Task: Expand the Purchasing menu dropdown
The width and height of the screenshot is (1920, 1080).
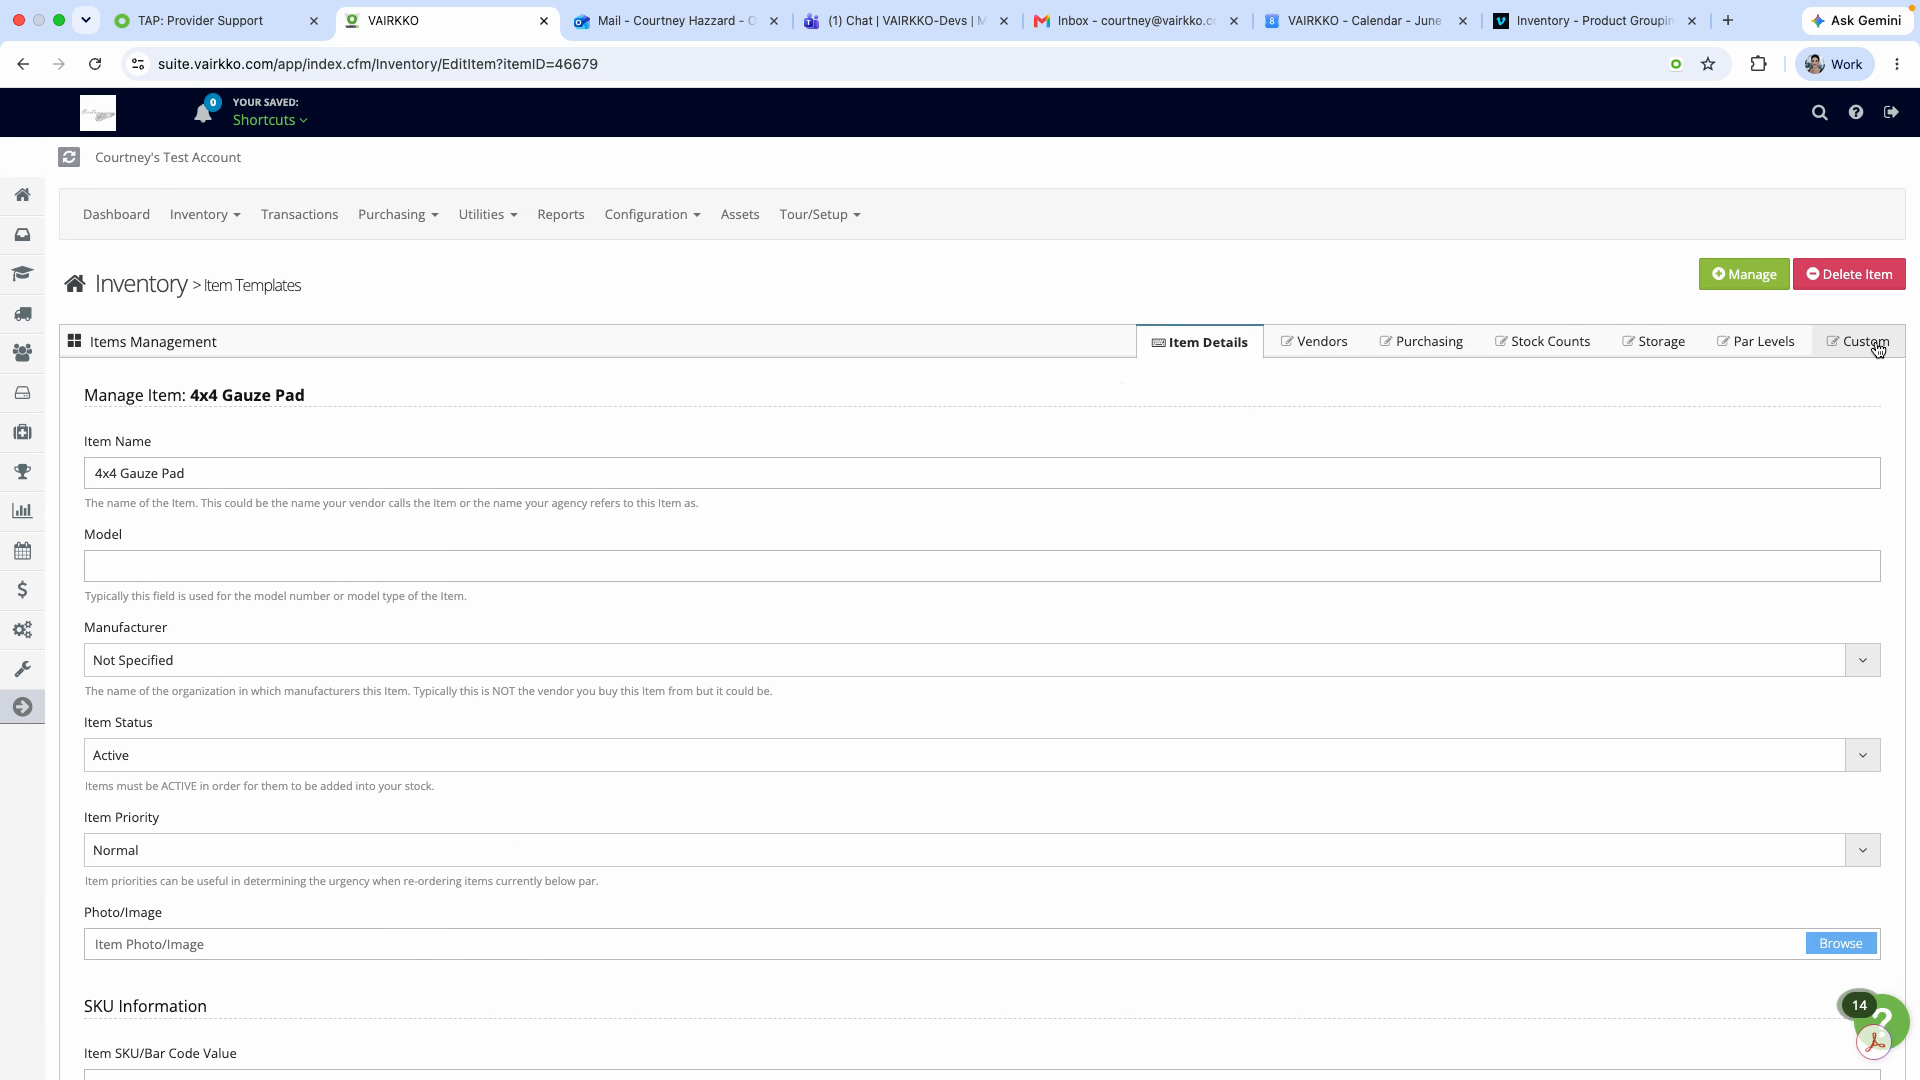Action: tap(398, 215)
